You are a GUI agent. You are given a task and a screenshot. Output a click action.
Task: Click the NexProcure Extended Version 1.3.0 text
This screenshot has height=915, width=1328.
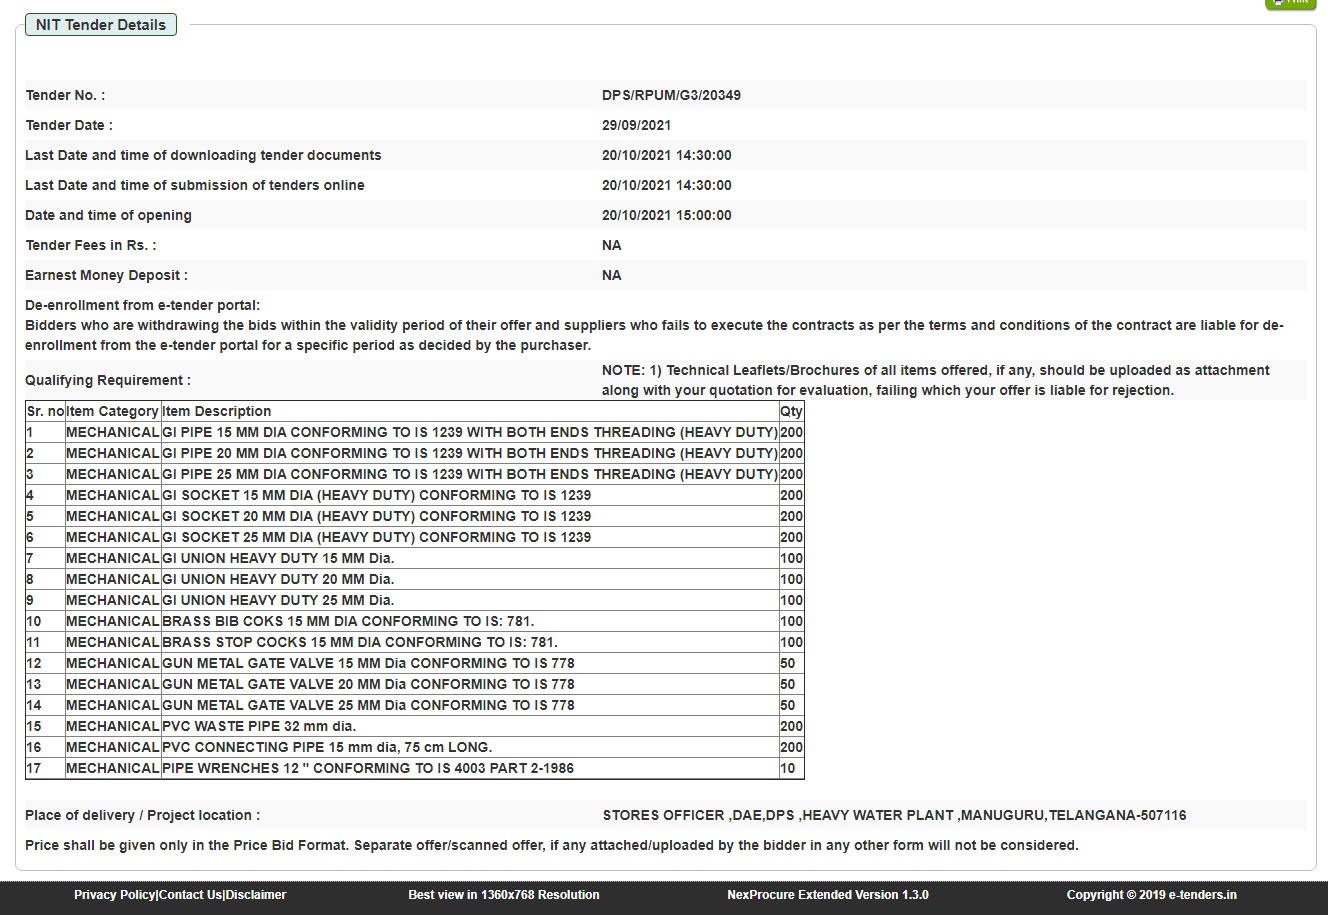828,895
